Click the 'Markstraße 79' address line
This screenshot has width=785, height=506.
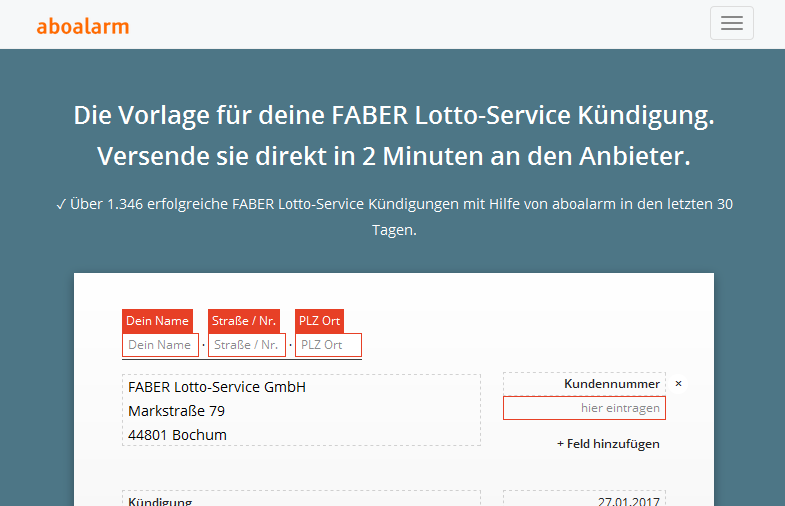point(176,411)
